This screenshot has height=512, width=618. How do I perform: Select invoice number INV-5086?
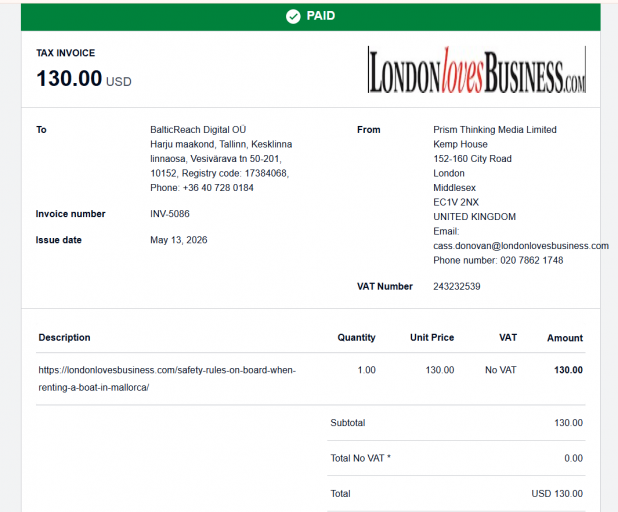point(170,214)
